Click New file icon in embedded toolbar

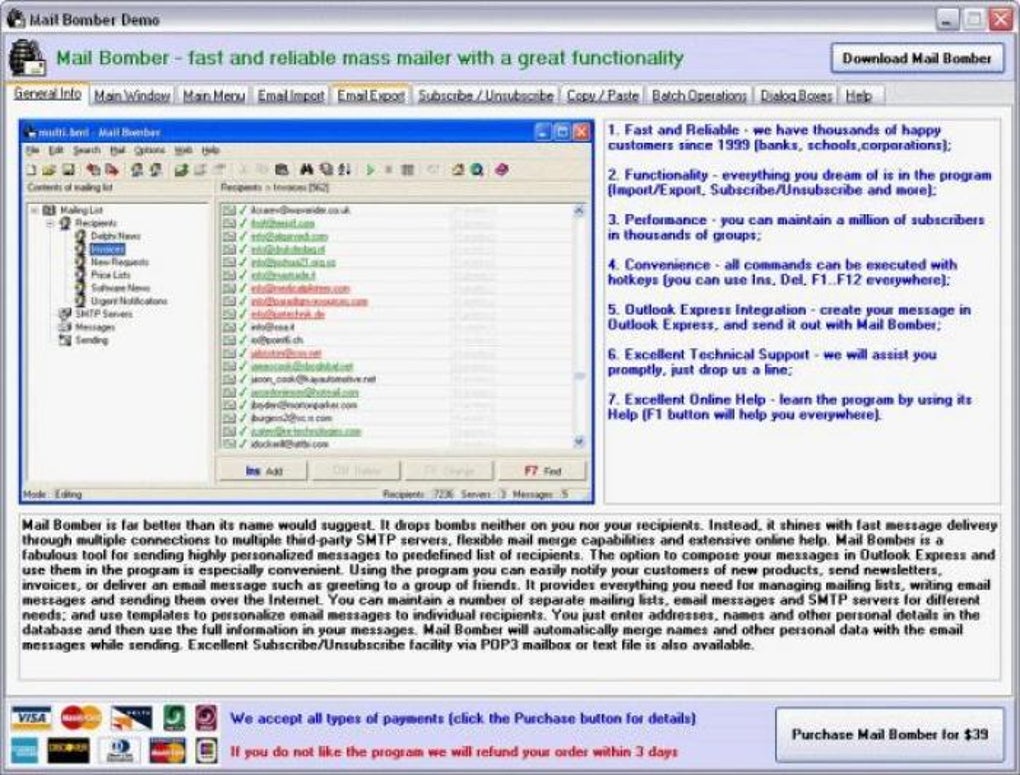[31, 170]
